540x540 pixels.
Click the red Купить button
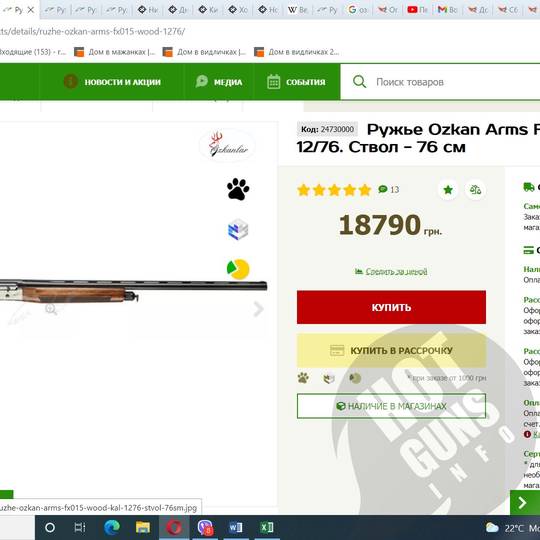[x=391, y=307]
